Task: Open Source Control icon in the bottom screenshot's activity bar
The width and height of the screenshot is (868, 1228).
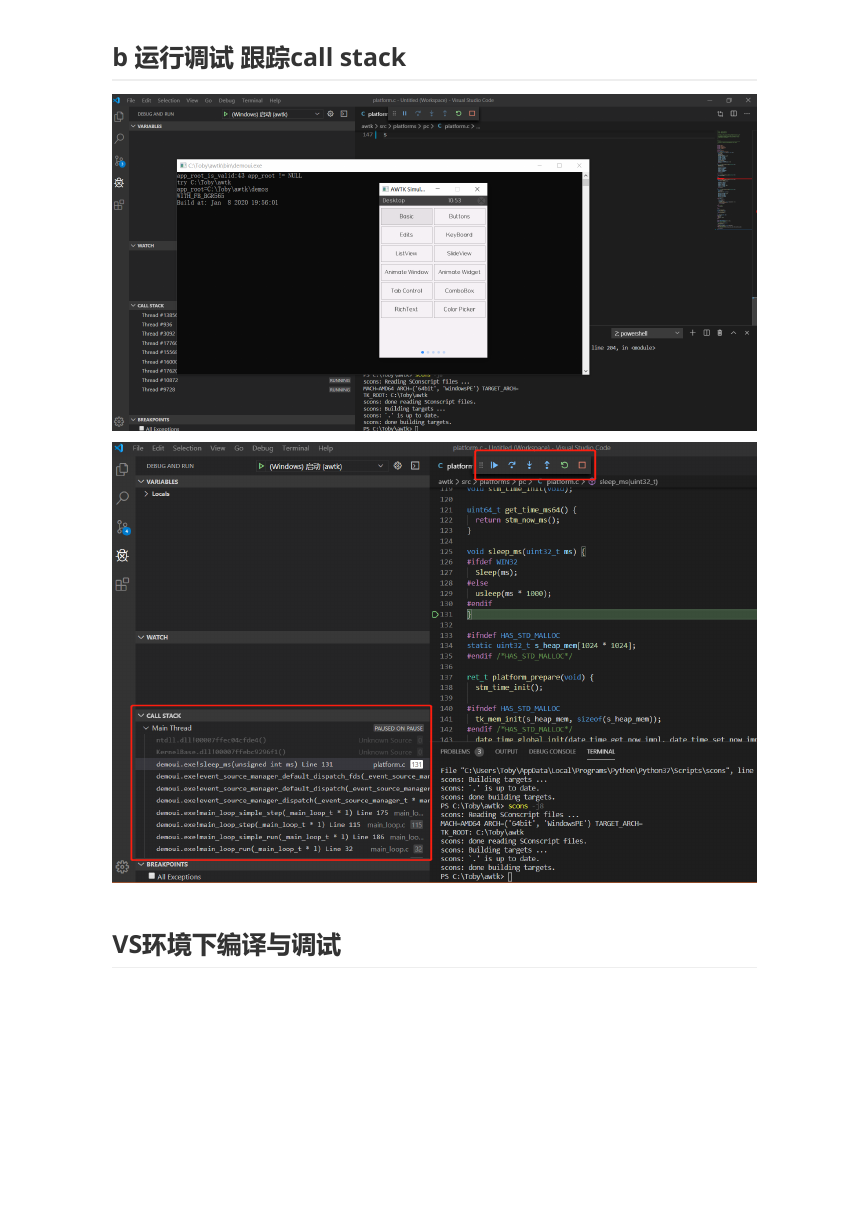Action: tap(122, 527)
